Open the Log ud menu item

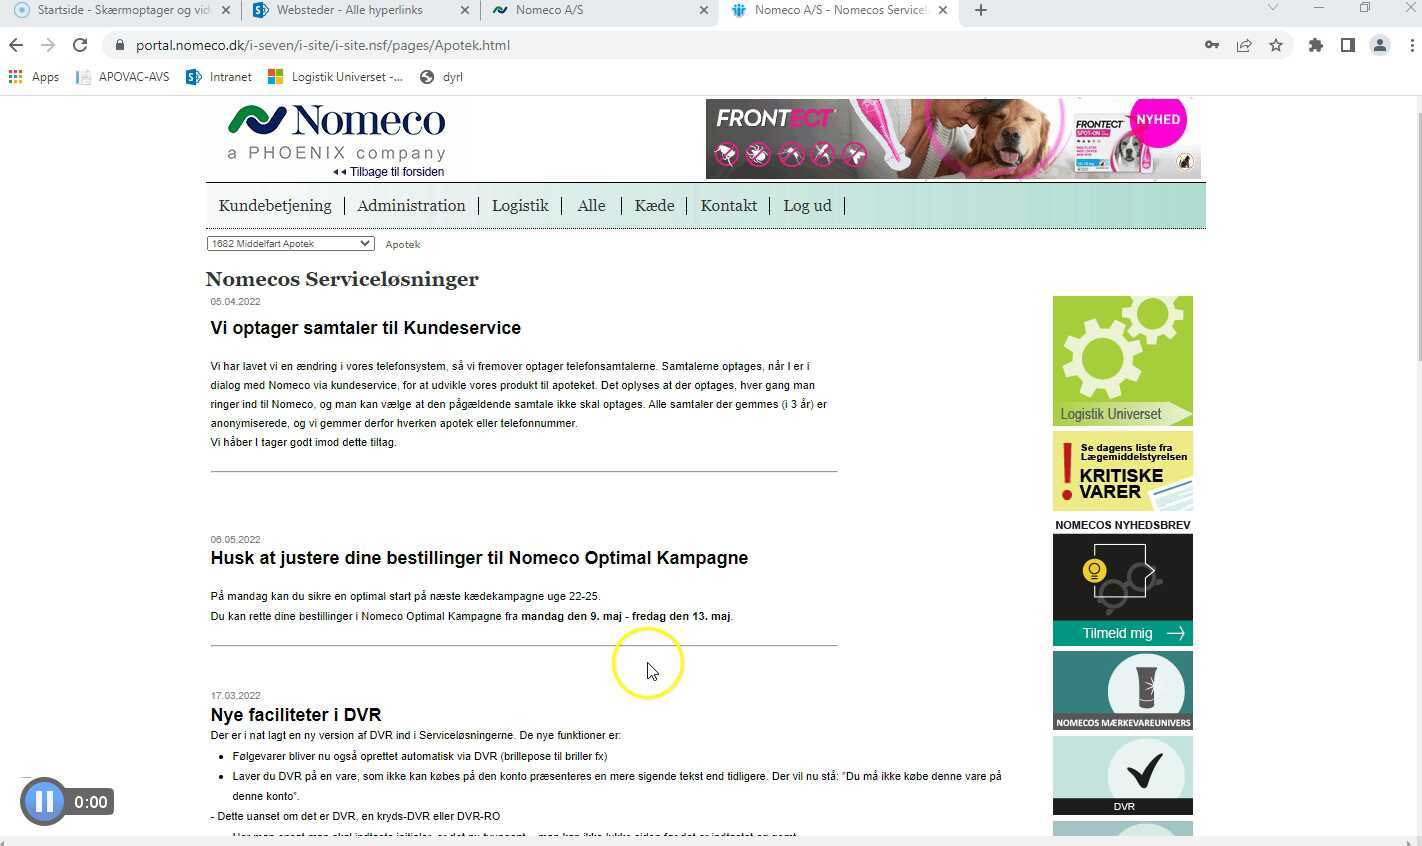[x=807, y=206]
